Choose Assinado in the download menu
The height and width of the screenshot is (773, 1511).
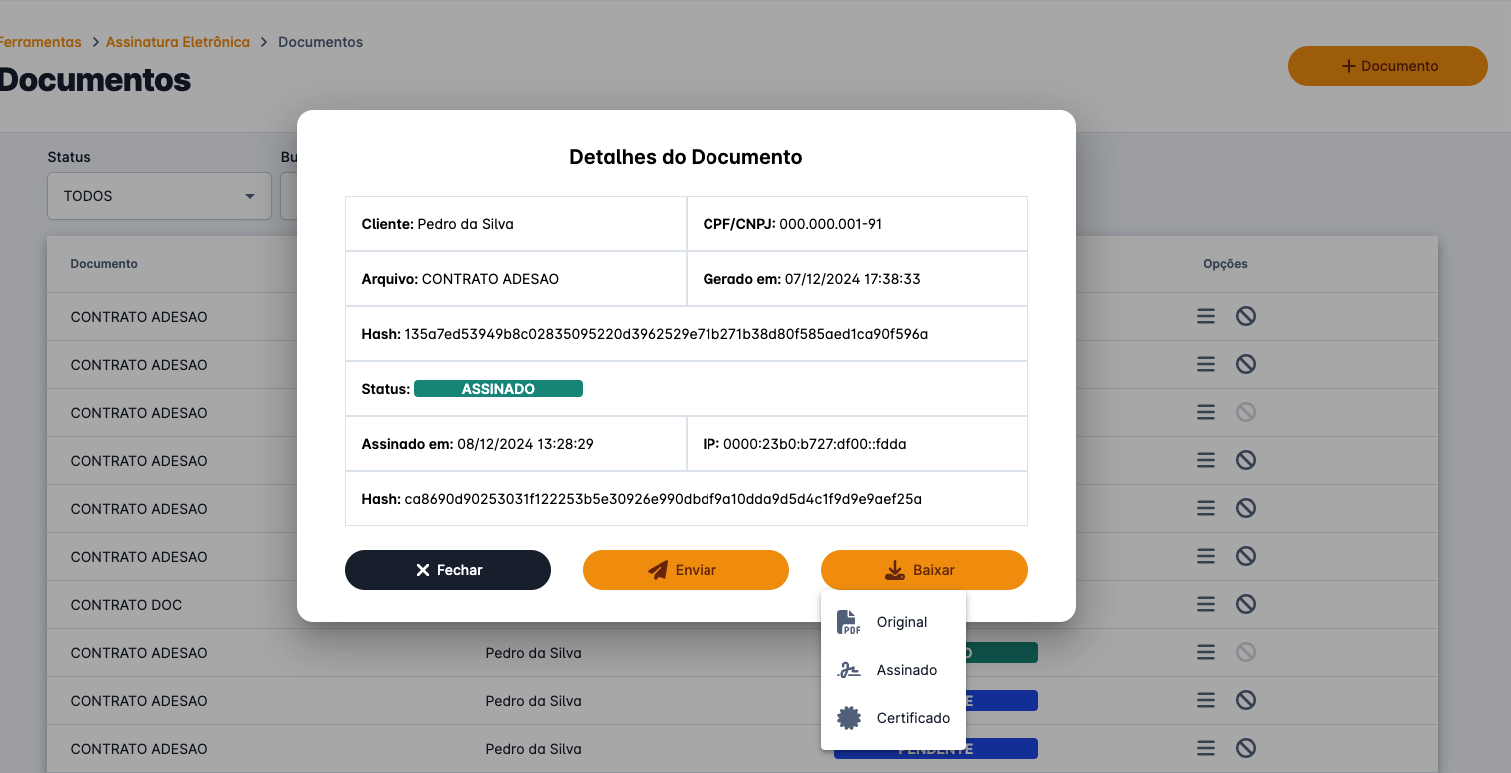[x=906, y=670]
